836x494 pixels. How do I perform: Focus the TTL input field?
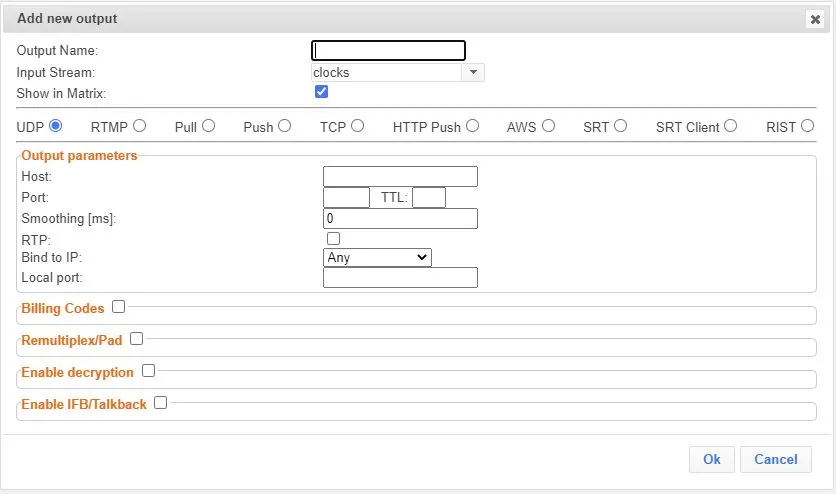point(429,198)
